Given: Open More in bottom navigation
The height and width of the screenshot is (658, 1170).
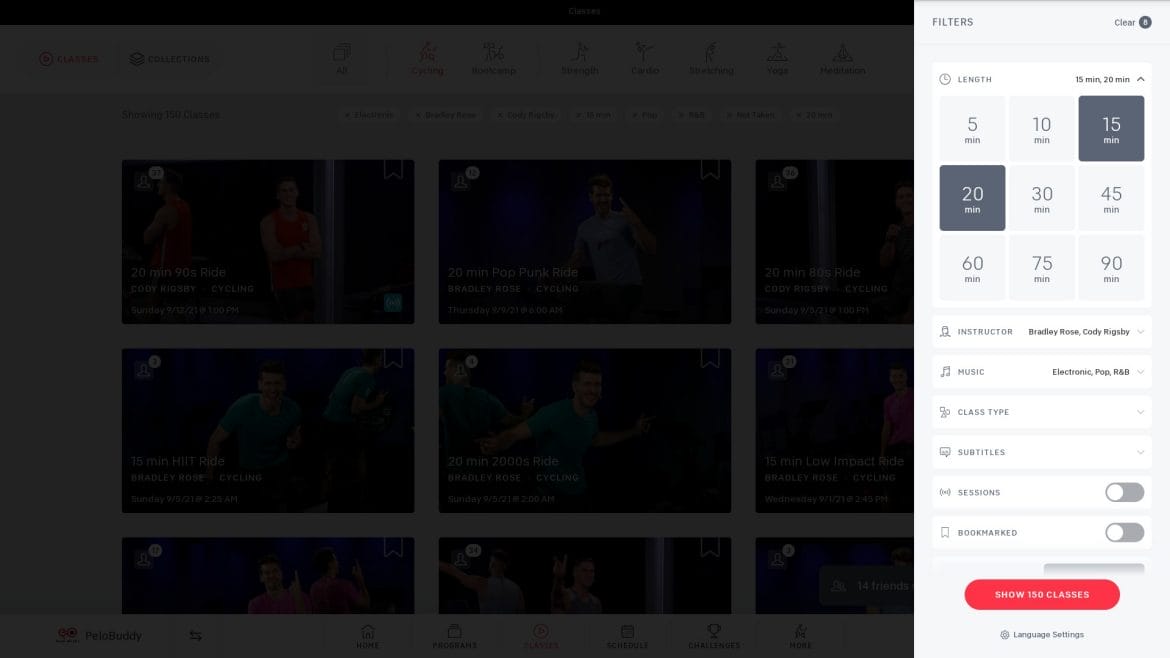Looking at the screenshot, I should pos(801,636).
